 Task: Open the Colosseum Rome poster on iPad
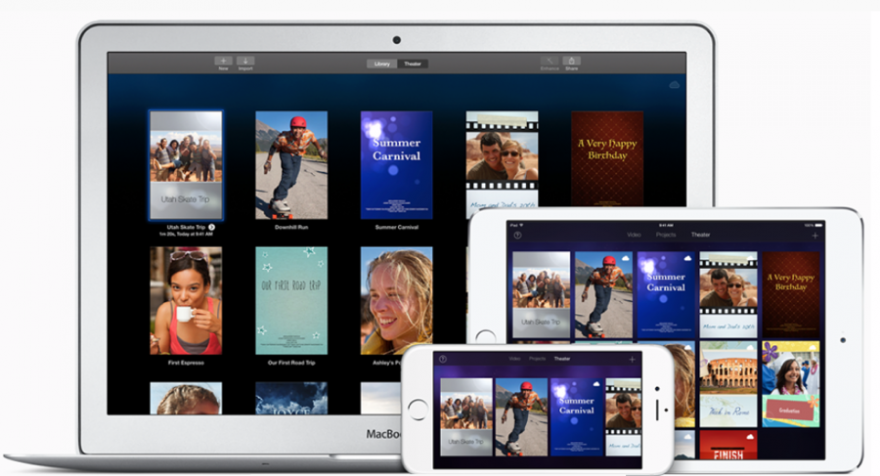[728, 385]
